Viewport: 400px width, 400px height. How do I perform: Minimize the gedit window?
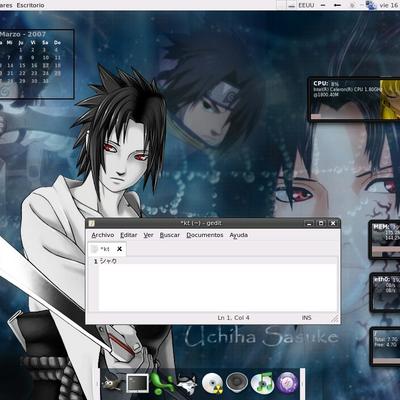point(309,223)
